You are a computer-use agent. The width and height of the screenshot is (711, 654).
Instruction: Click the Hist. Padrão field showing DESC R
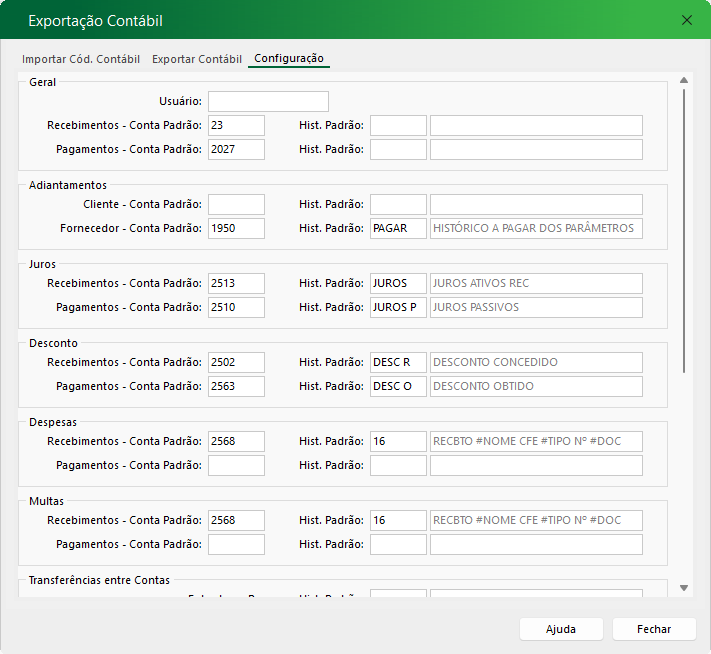398,362
